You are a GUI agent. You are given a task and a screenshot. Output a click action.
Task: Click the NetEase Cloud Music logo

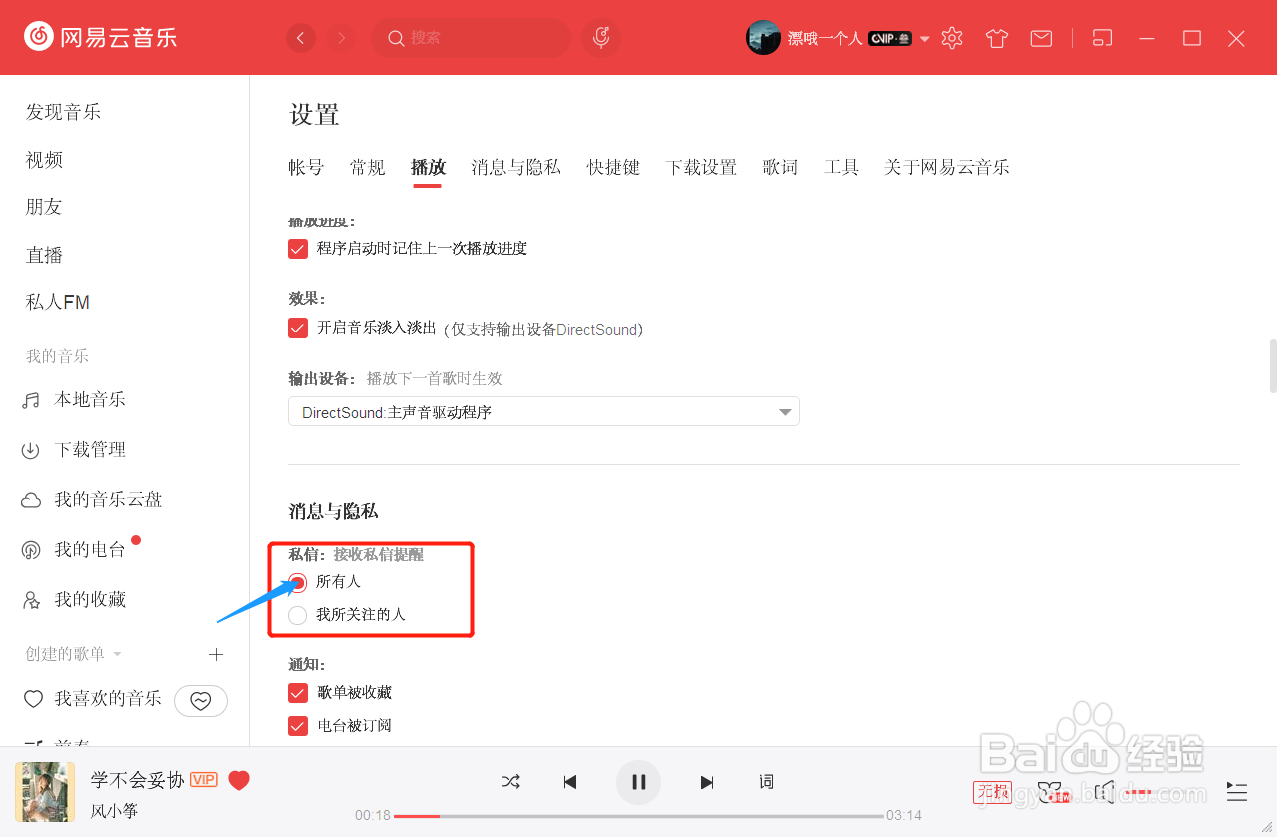[100, 37]
